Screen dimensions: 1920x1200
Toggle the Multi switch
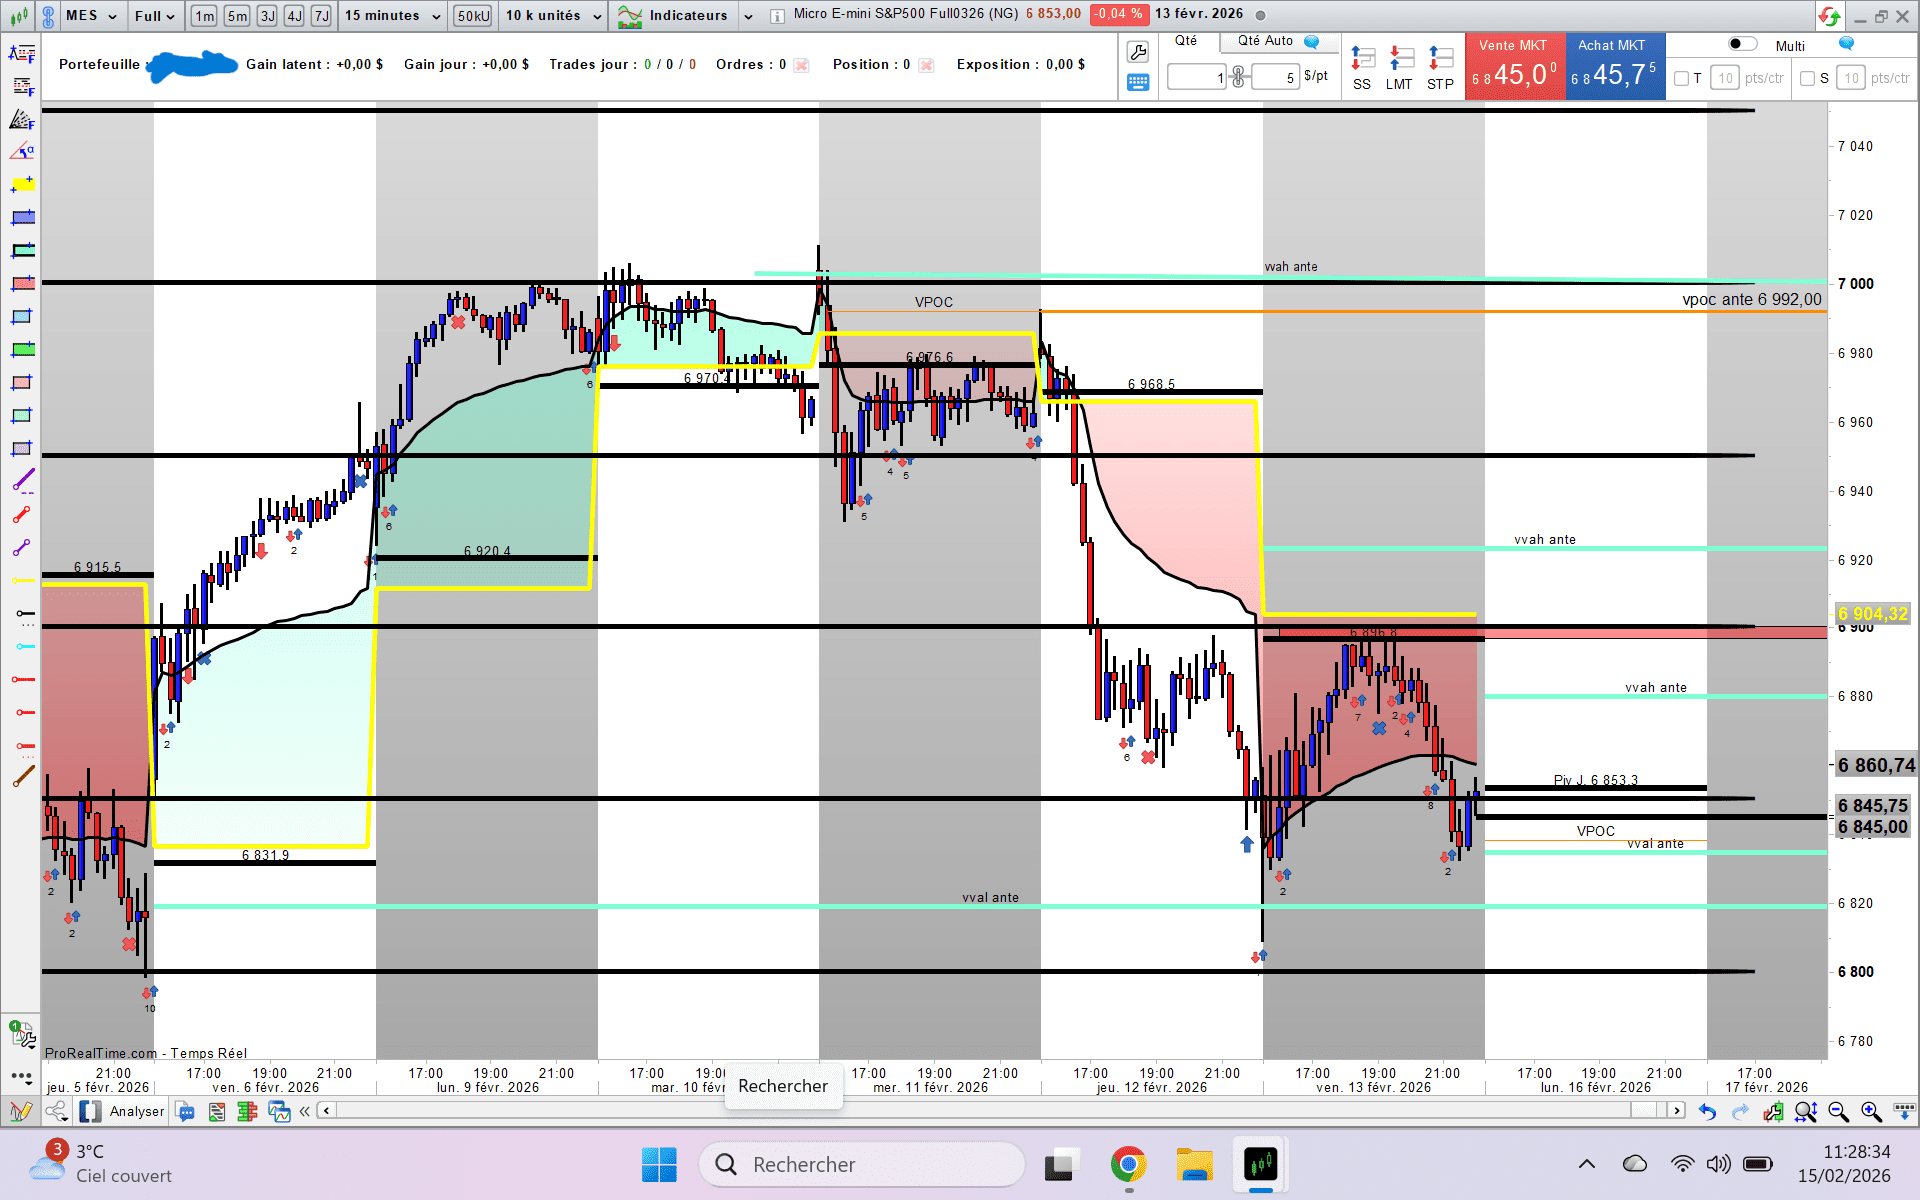coord(1742,44)
